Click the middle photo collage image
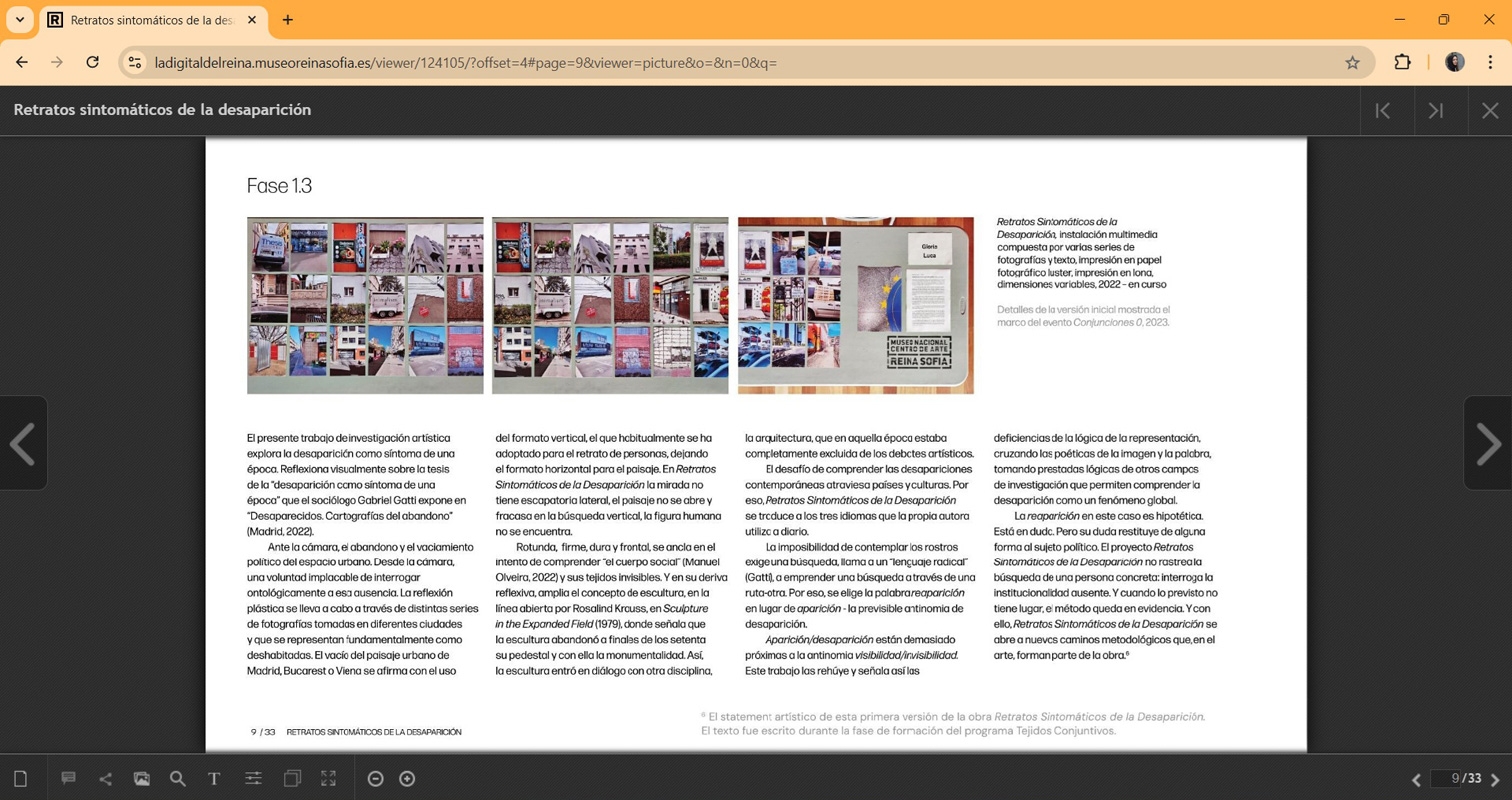1512x800 pixels. [x=610, y=306]
